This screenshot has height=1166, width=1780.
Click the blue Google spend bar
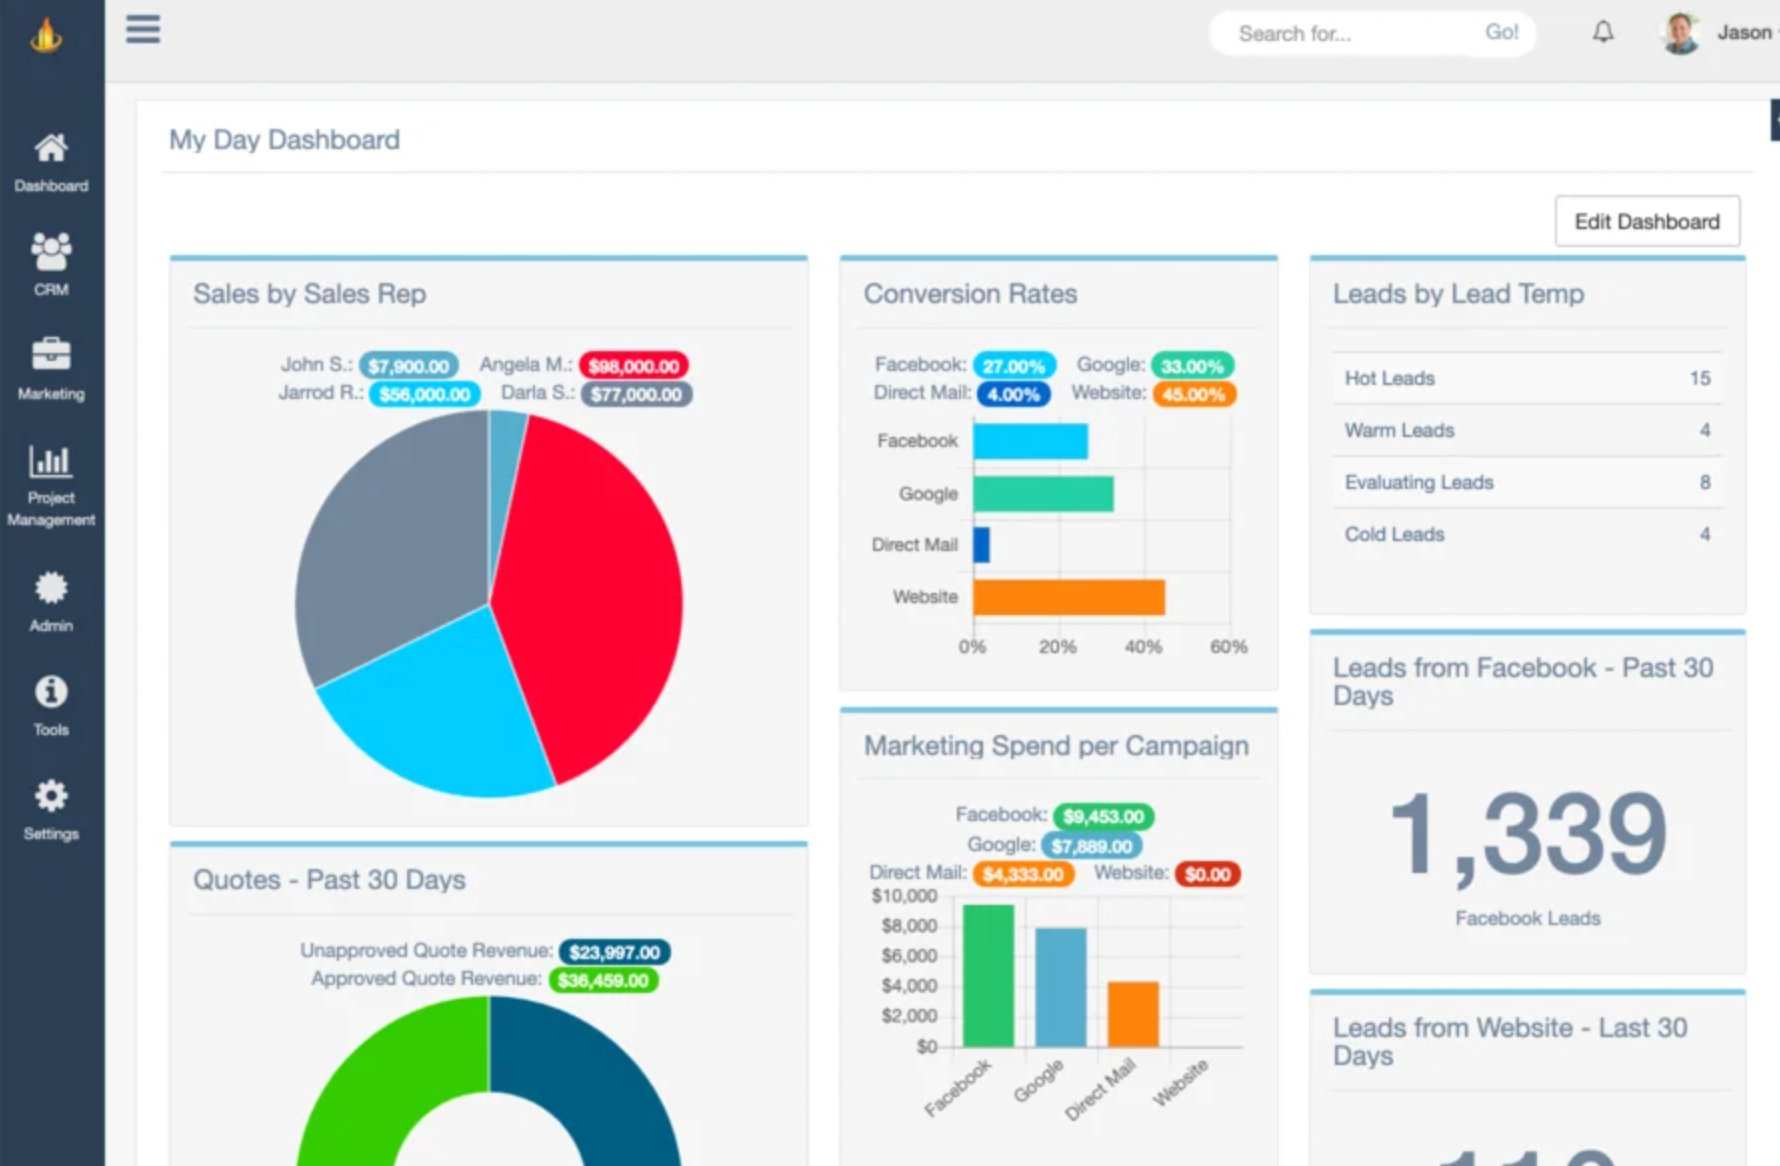click(1061, 987)
